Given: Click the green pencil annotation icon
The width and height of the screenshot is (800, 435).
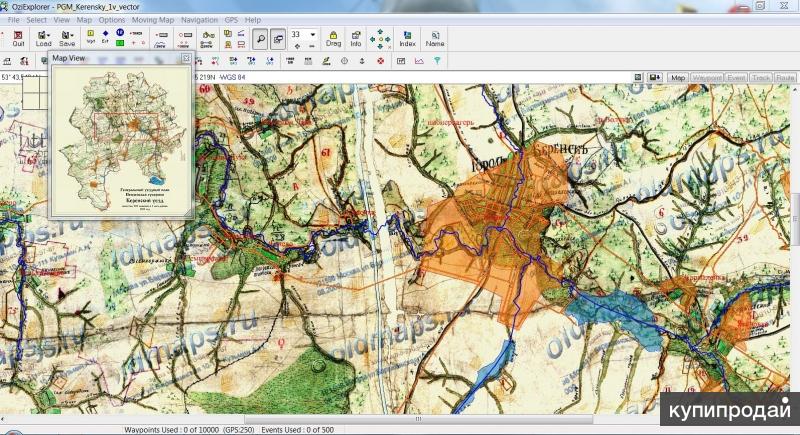Looking at the screenshot, I should click(x=326, y=61).
